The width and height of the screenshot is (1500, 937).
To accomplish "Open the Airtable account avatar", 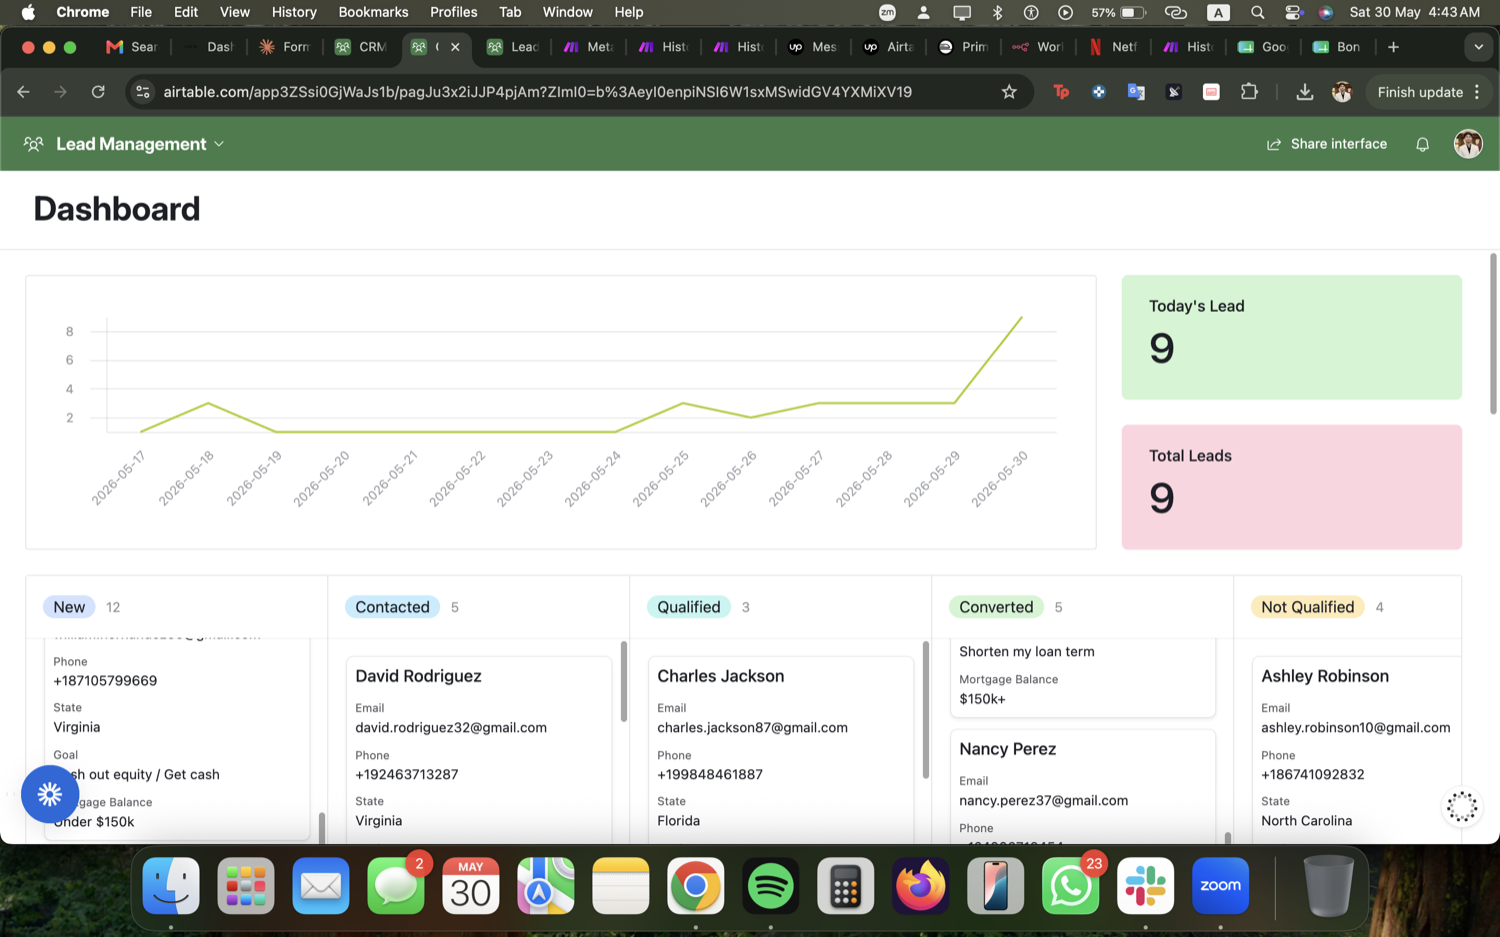I will 1467,144.
